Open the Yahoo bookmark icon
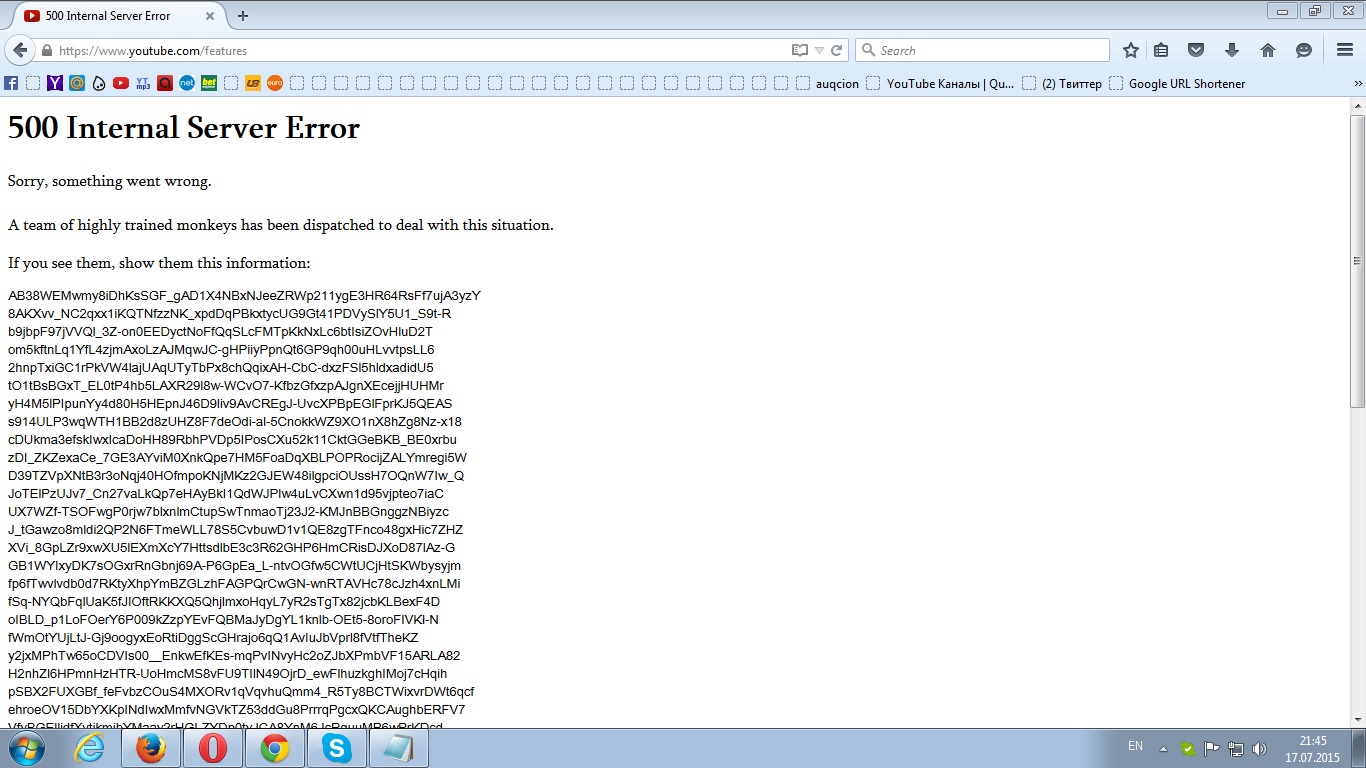Image resolution: width=1366 pixels, height=768 pixels. (x=55, y=83)
